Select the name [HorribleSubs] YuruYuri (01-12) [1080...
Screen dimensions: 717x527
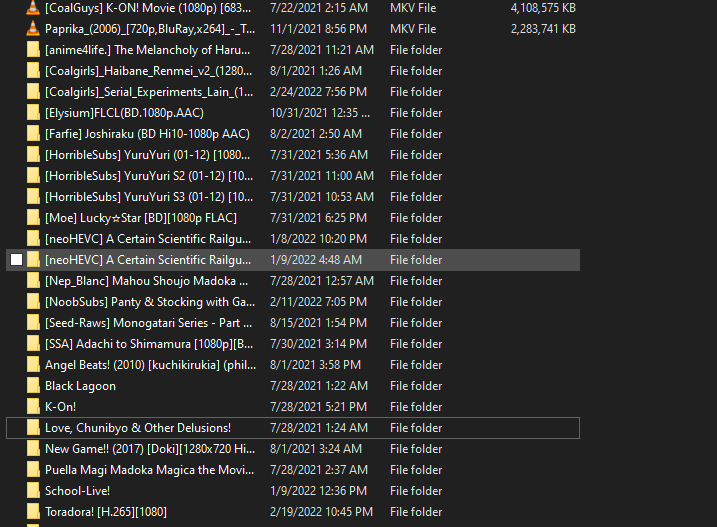[147, 155]
